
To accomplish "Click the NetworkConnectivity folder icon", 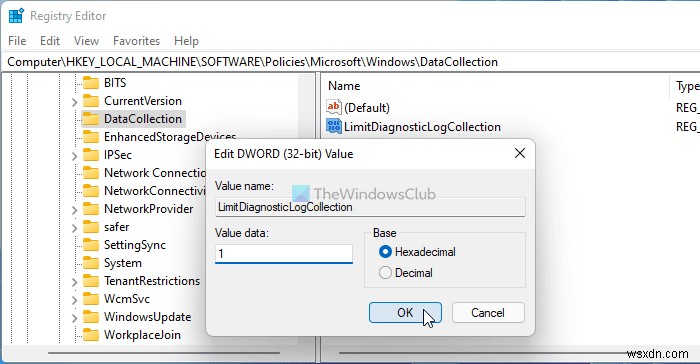I will click(x=91, y=191).
